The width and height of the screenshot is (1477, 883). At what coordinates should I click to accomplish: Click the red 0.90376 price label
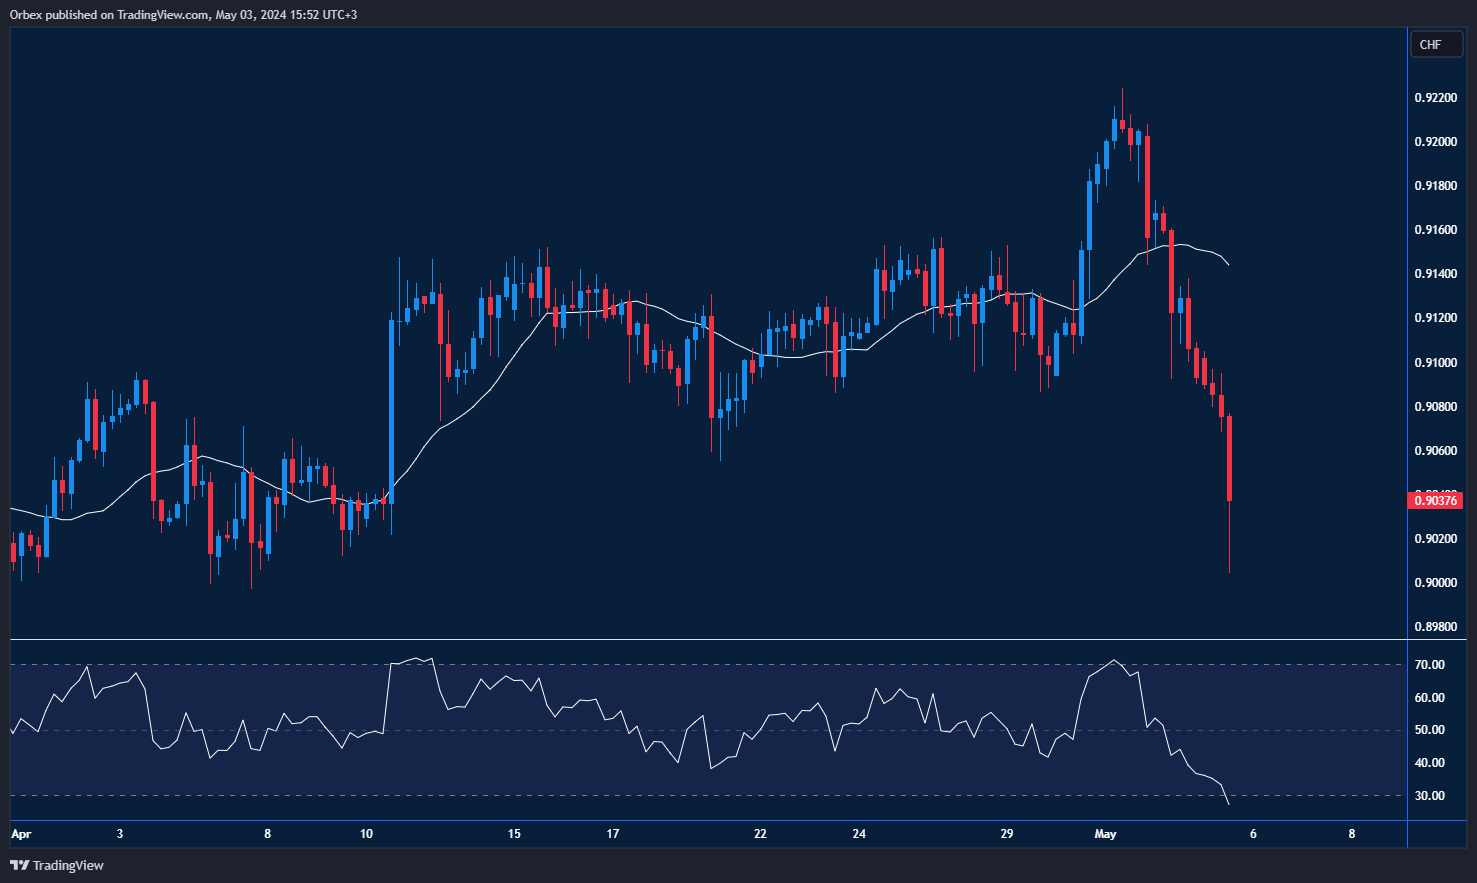pyautogui.click(x=1436, y=500)
